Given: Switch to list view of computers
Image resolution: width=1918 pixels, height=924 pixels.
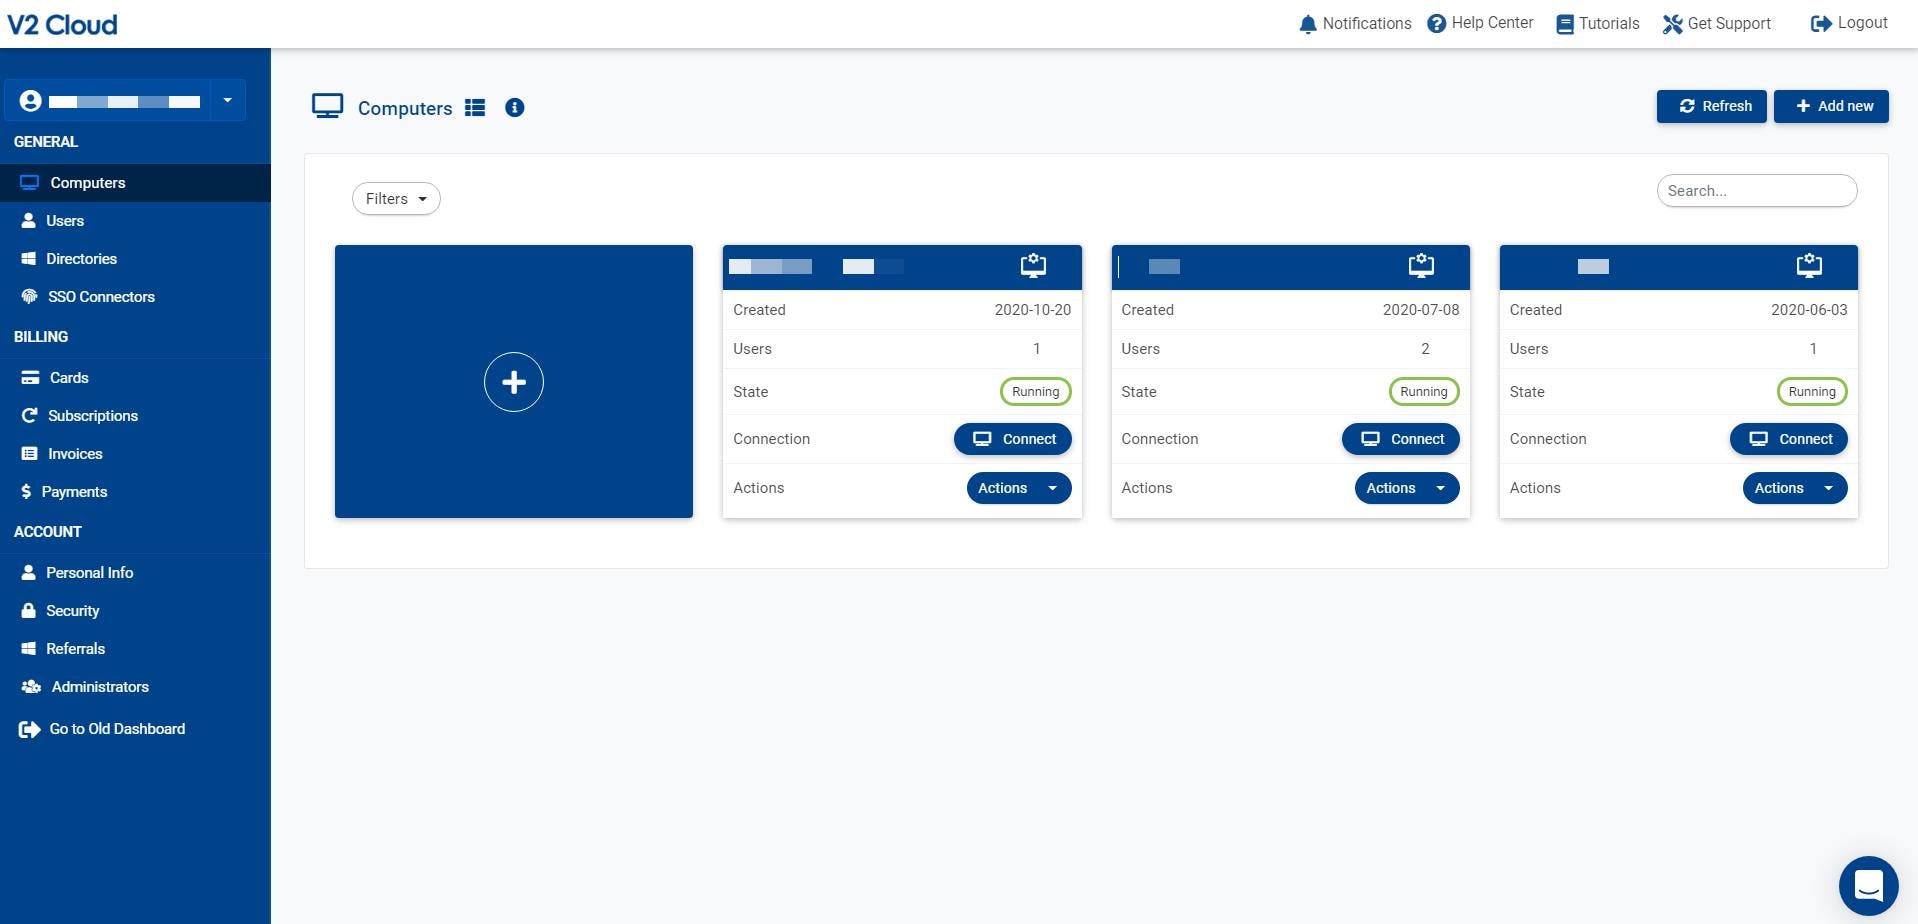Looking at the screenshot, I should pos(475,108).
